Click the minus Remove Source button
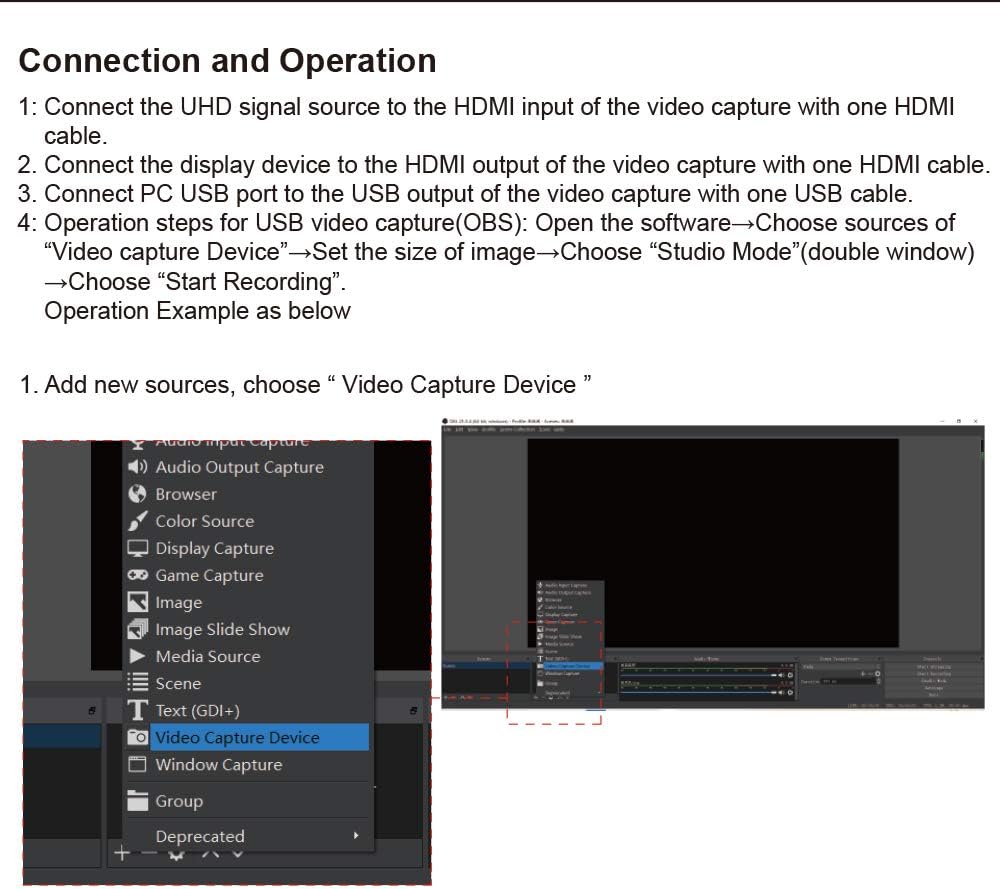Screen dimensions: 1000x889 [x=148, y=853]
